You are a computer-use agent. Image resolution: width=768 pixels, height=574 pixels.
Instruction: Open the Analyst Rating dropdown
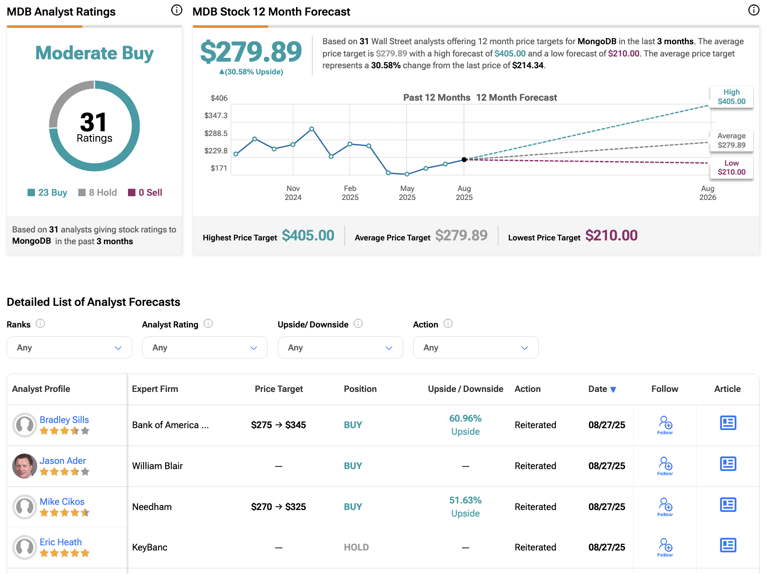(x=204, y=348)
